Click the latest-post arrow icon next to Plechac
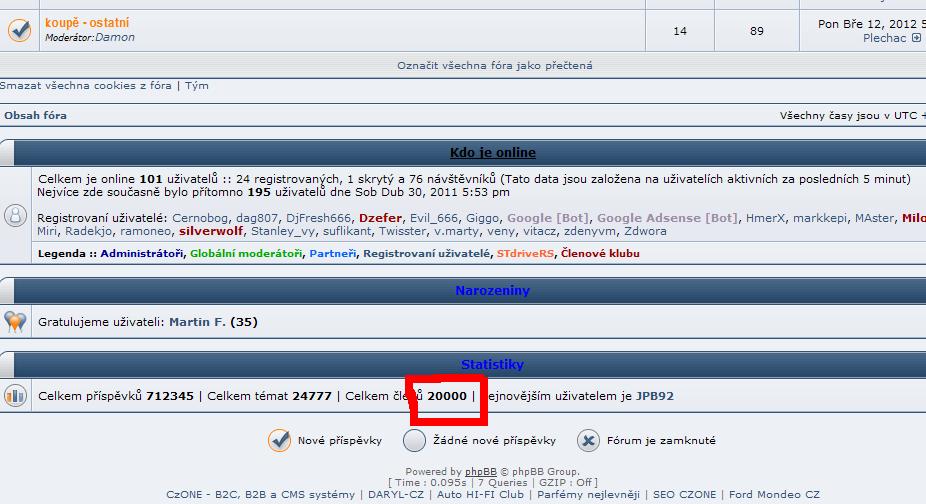The height and width of the screenshot is (504, 926). tap(916, 38)
